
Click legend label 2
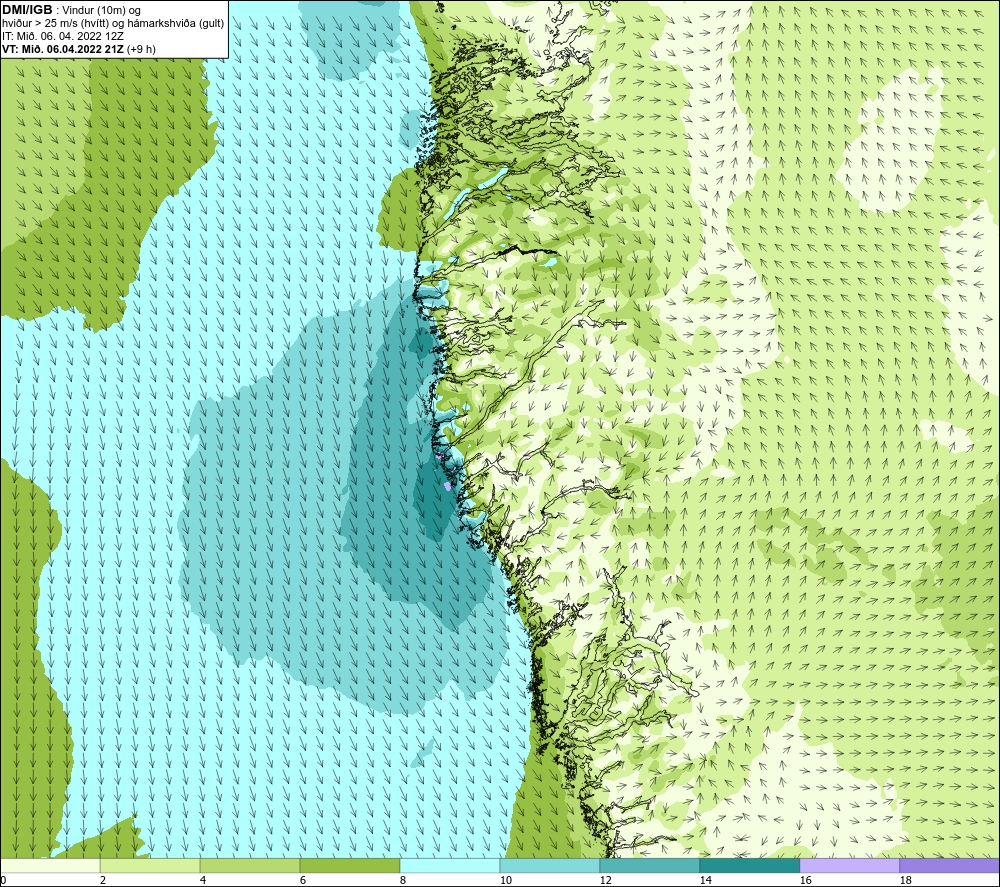pyautogui.click(x=103, y=881)
